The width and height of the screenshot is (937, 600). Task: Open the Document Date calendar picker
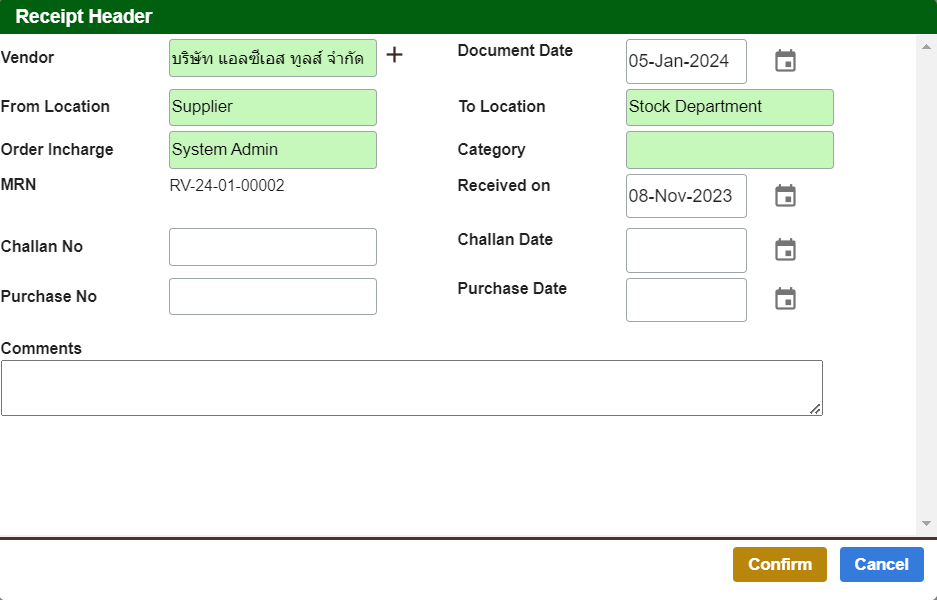(785, 60)
